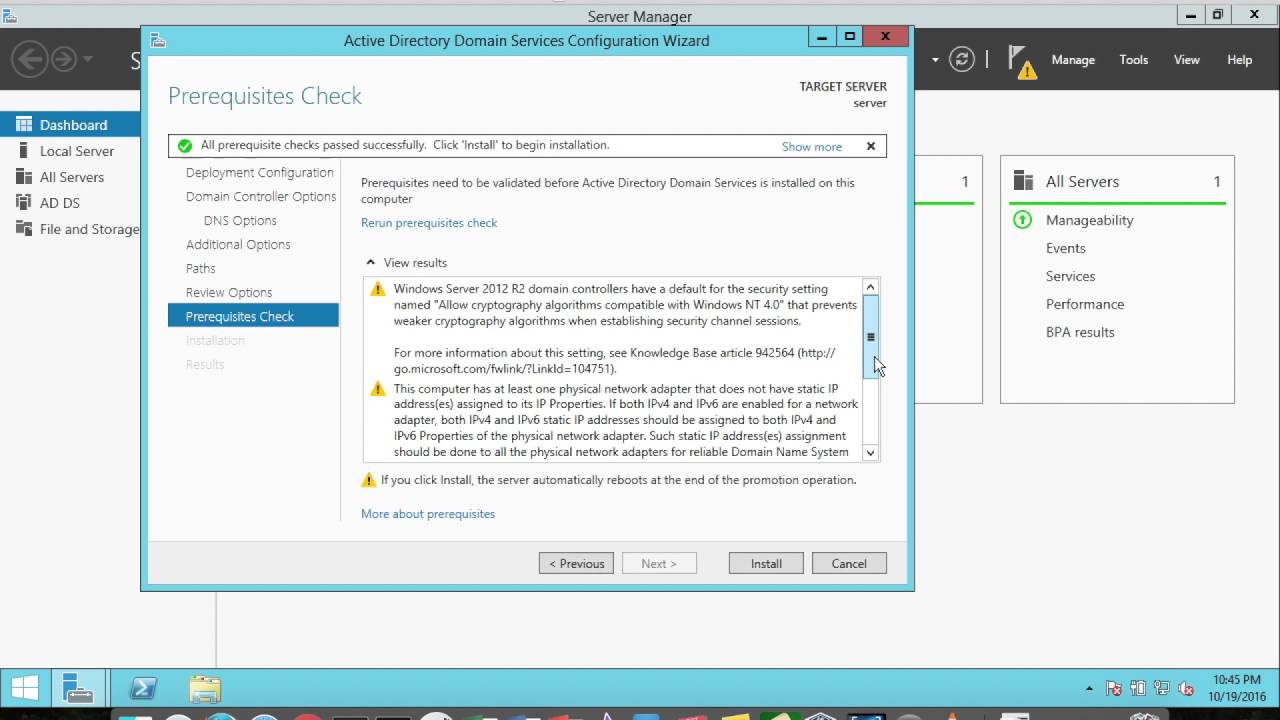Viewport: 1280px width, 720px height.
Task: Open Server Manager from the taskbar
Action: click(77, 688)
